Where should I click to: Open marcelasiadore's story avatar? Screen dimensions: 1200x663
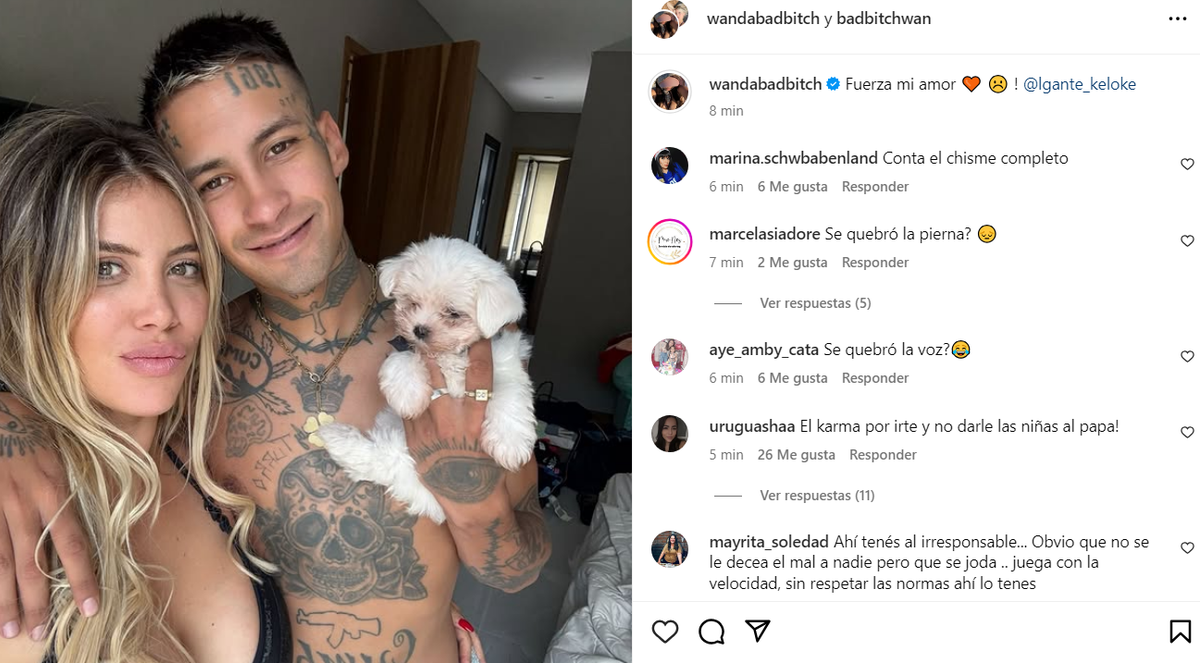pyautogui.click(x=669, y=241)
